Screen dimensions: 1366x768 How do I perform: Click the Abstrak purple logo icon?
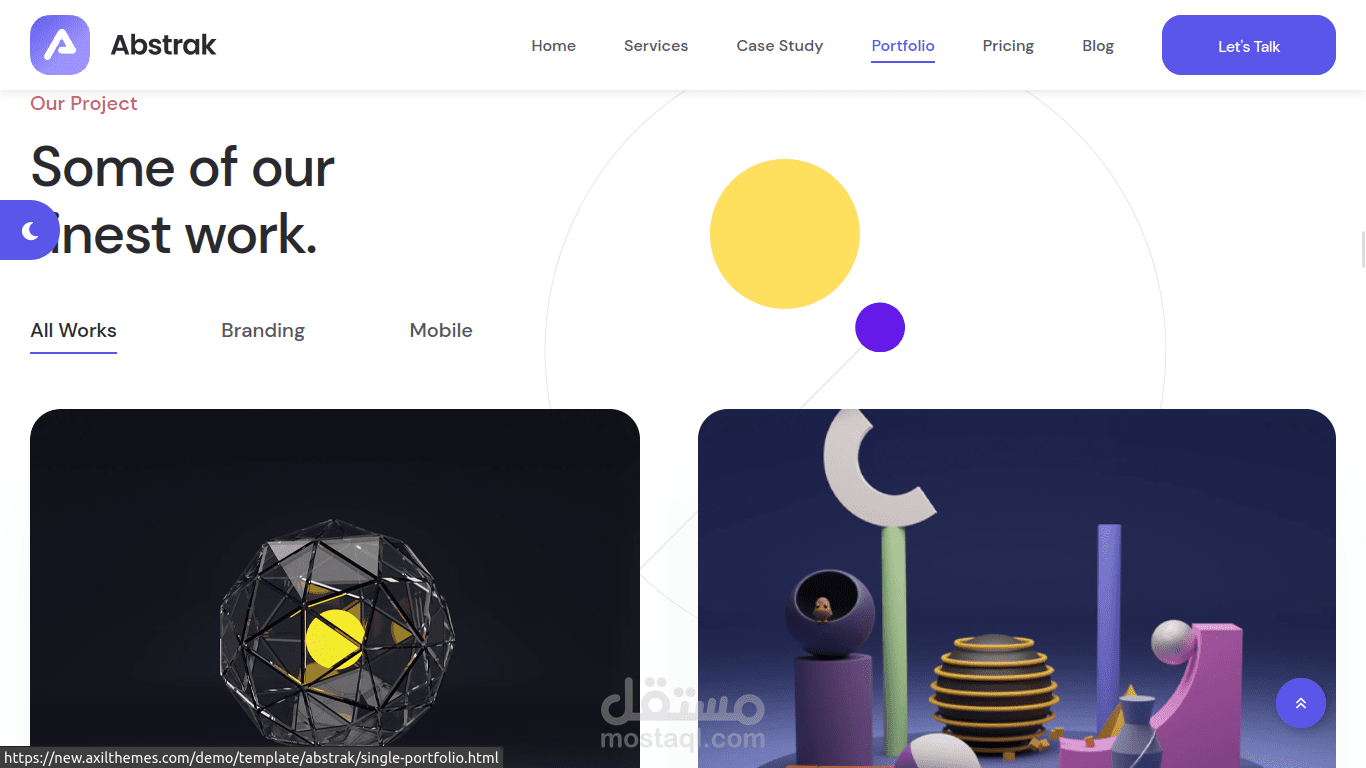click(60, 45)
